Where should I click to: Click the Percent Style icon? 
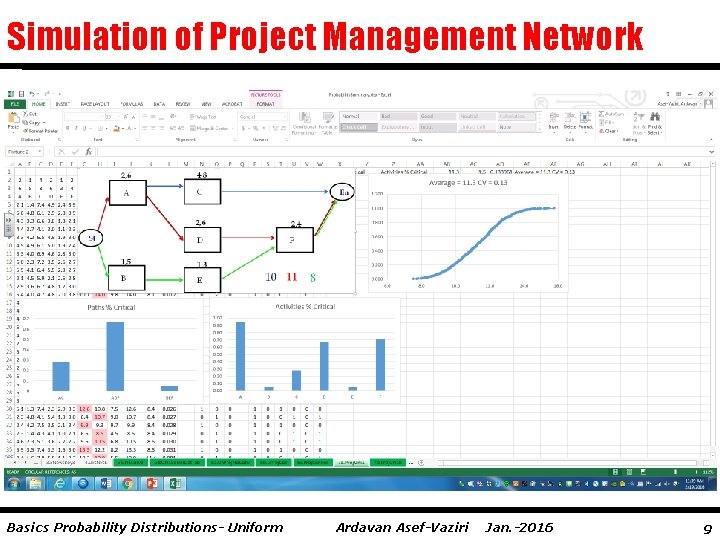[256, 129]
